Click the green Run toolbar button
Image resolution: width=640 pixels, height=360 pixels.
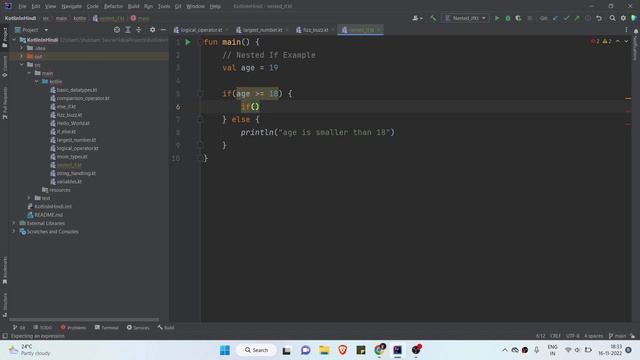click(497, 18)
